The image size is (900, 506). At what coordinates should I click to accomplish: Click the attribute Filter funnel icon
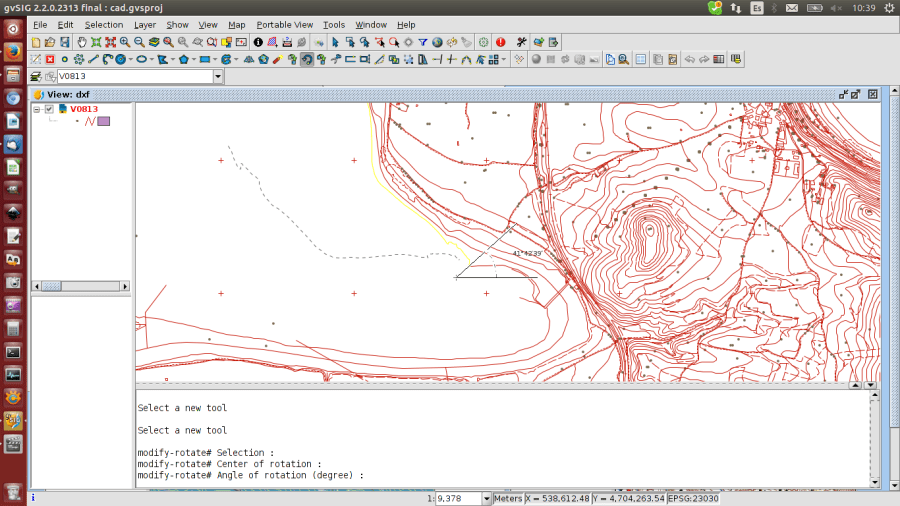tap(423, 43)
